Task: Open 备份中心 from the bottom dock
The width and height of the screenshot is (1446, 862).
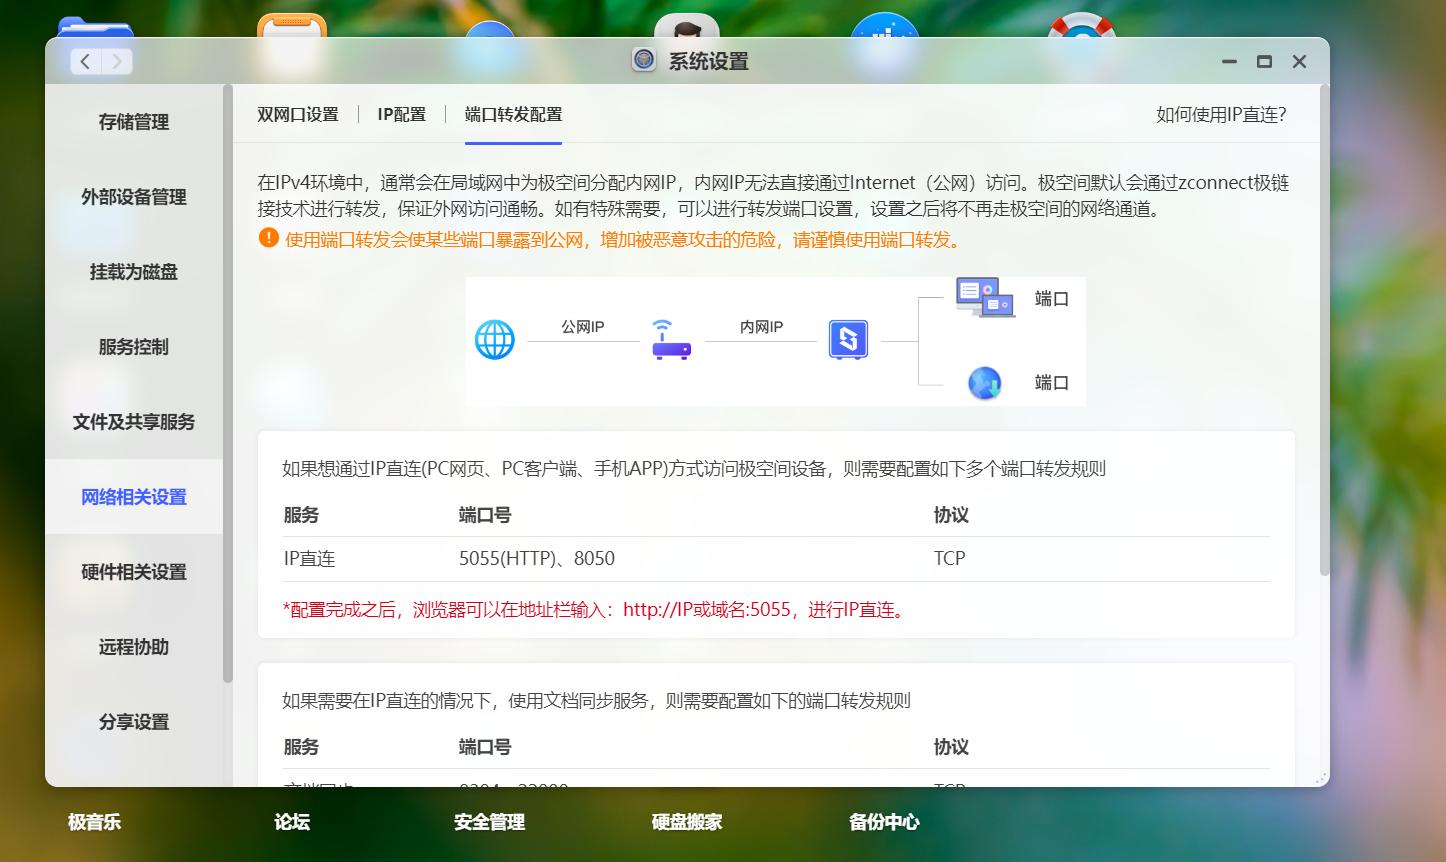Action: coord(883,822)
